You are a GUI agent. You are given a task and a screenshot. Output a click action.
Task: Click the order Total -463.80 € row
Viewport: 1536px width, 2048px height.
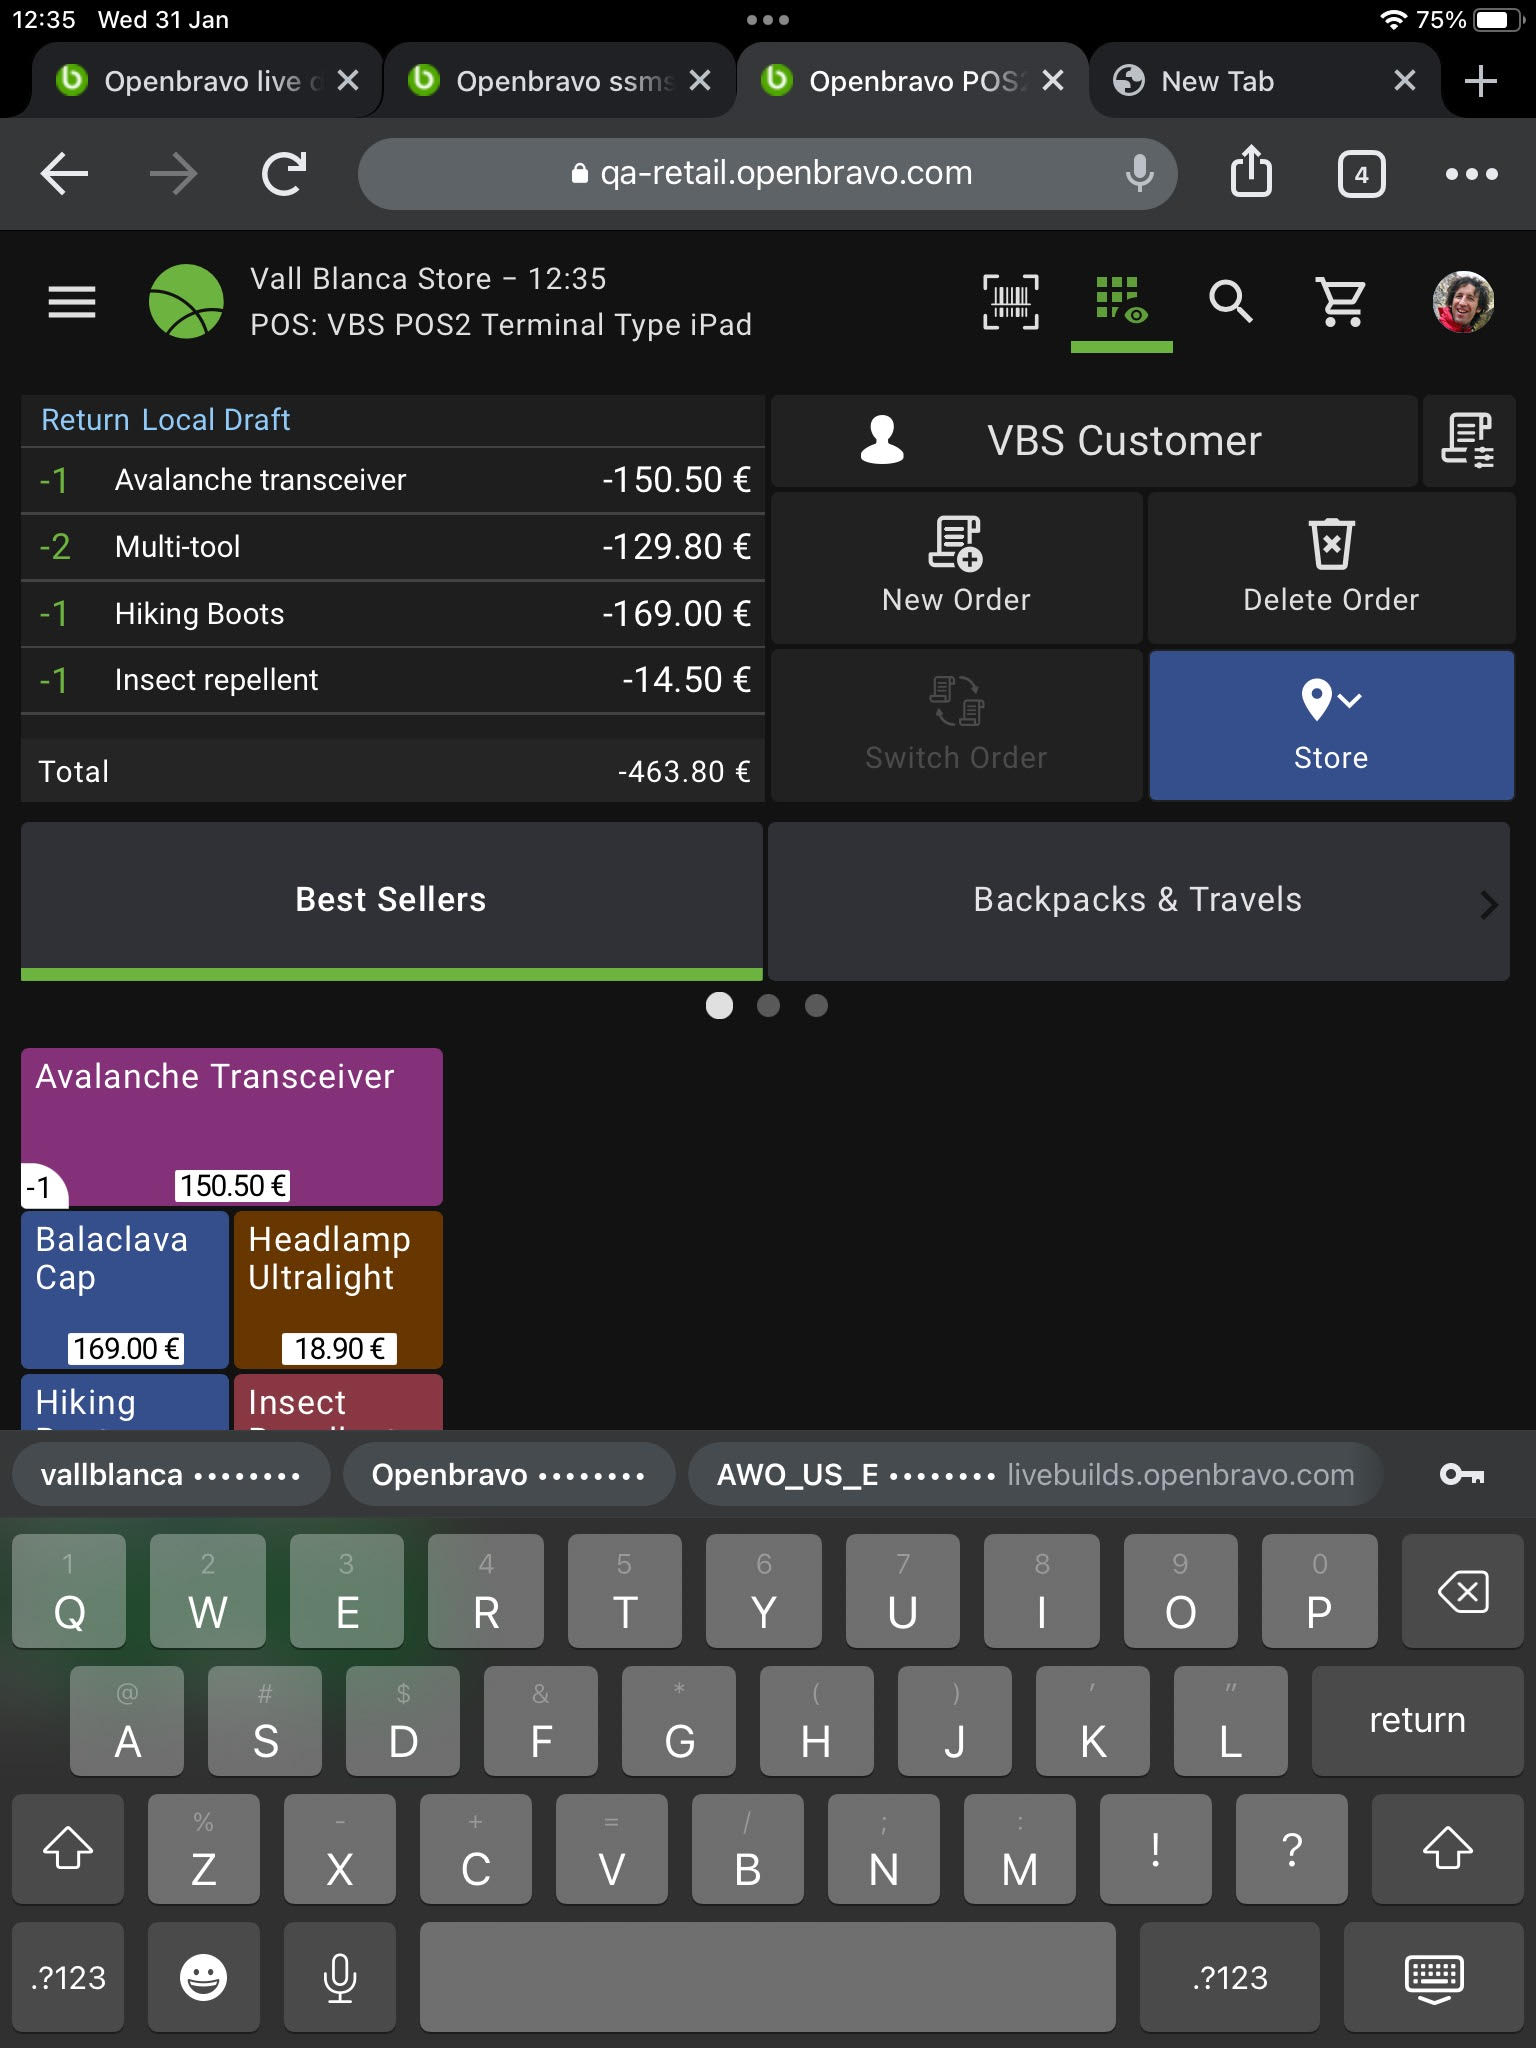(393, 771)
